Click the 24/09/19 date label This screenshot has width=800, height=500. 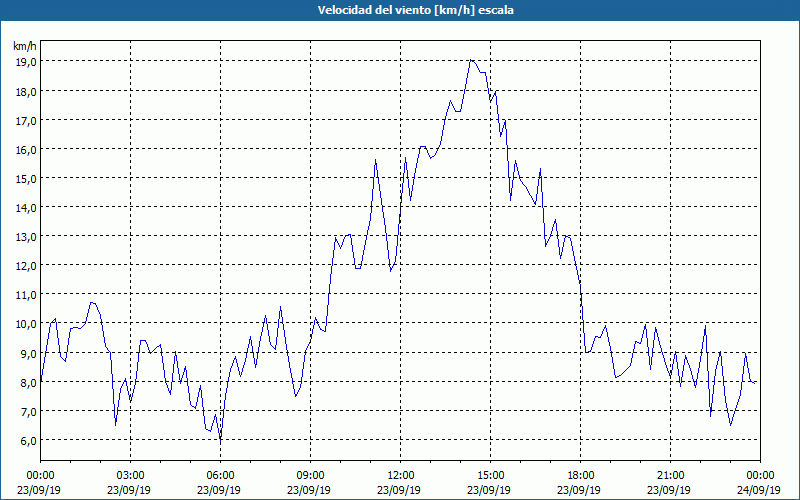click(759, 490)
